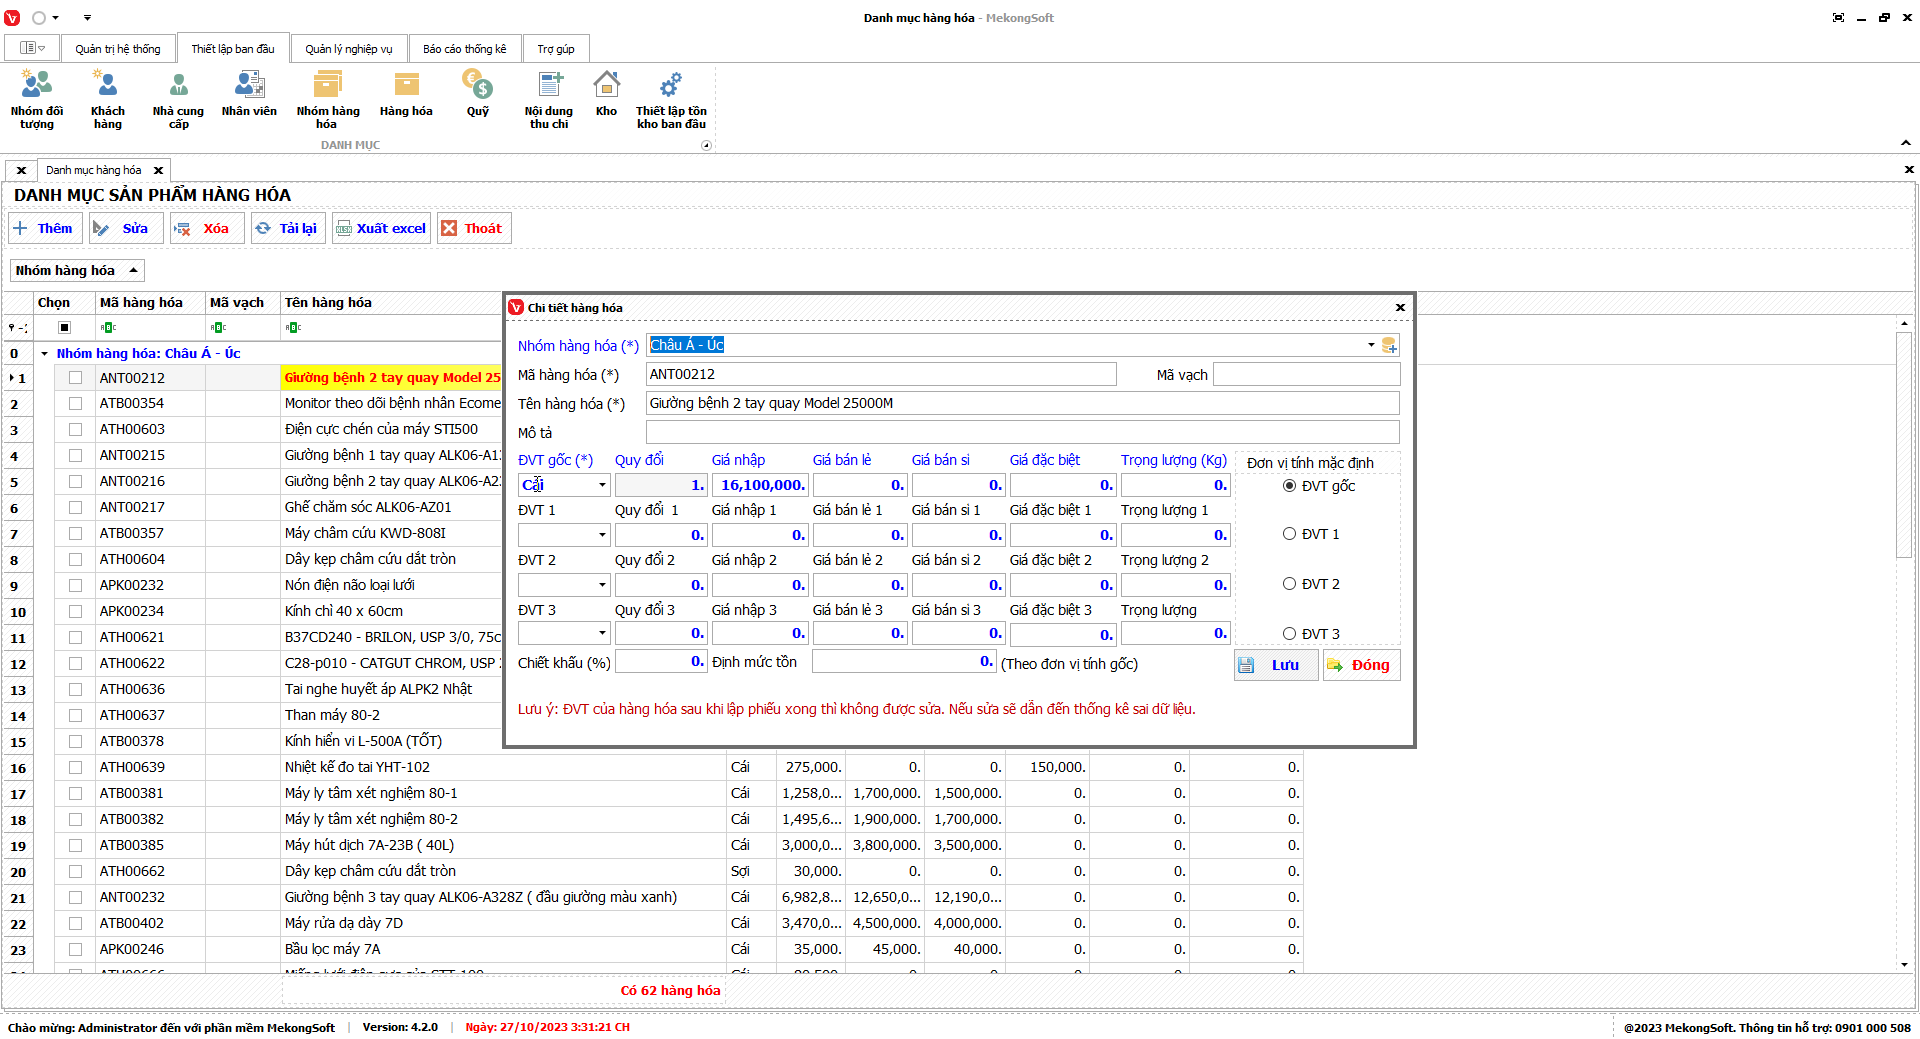Viewport: 1920px width, 1039px height.
Task: Tick the checkbox for row ATB00354
Action: pyautogui.click(x=75, y=403)
